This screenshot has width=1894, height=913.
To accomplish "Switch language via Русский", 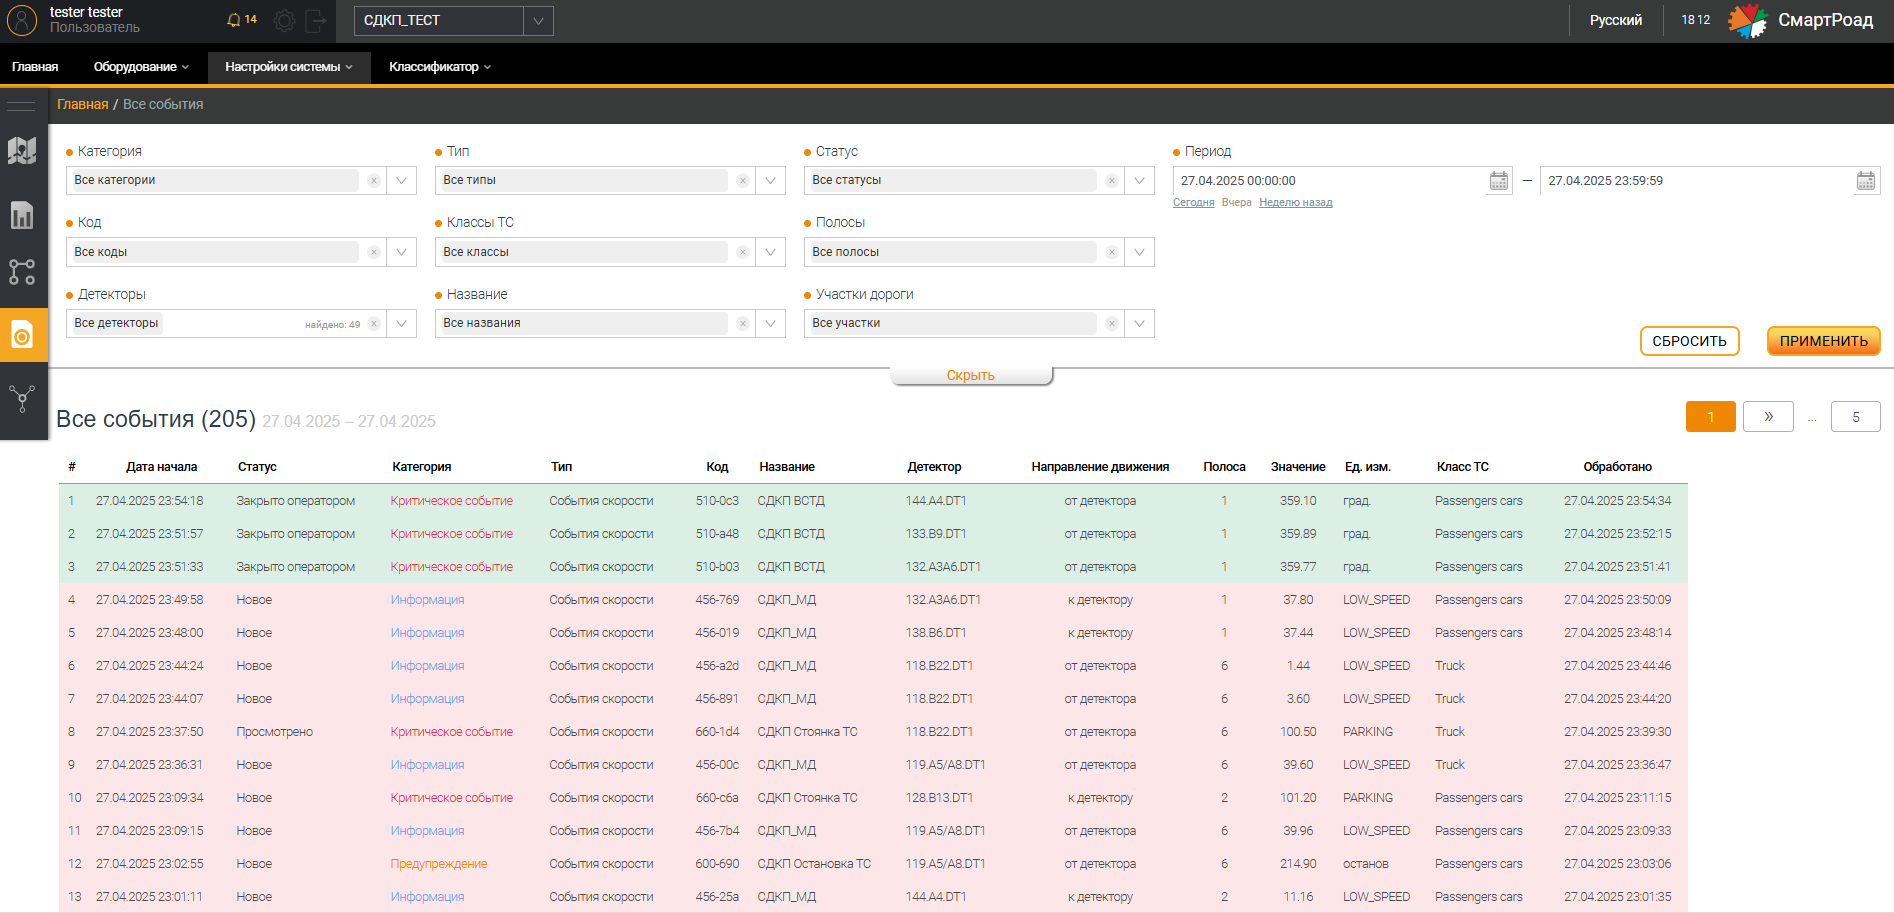I will 1616,20.
